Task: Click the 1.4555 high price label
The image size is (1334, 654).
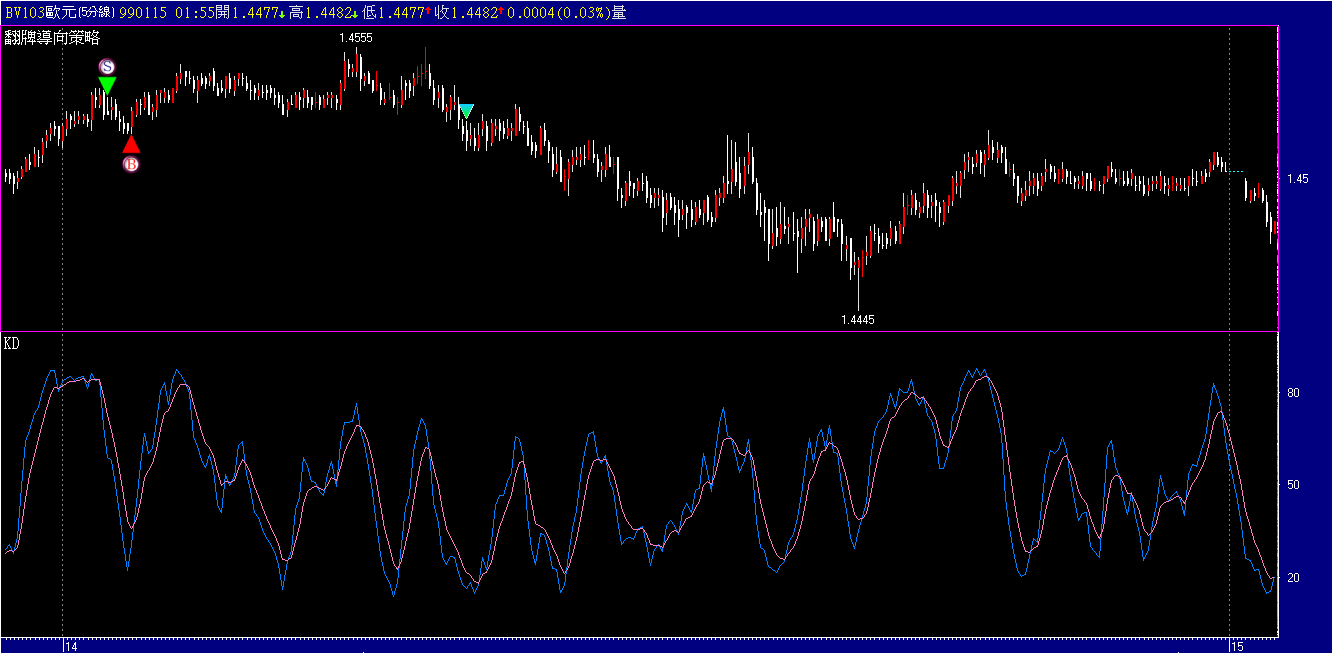Action: pyautogui.click(x=356, y=38)
